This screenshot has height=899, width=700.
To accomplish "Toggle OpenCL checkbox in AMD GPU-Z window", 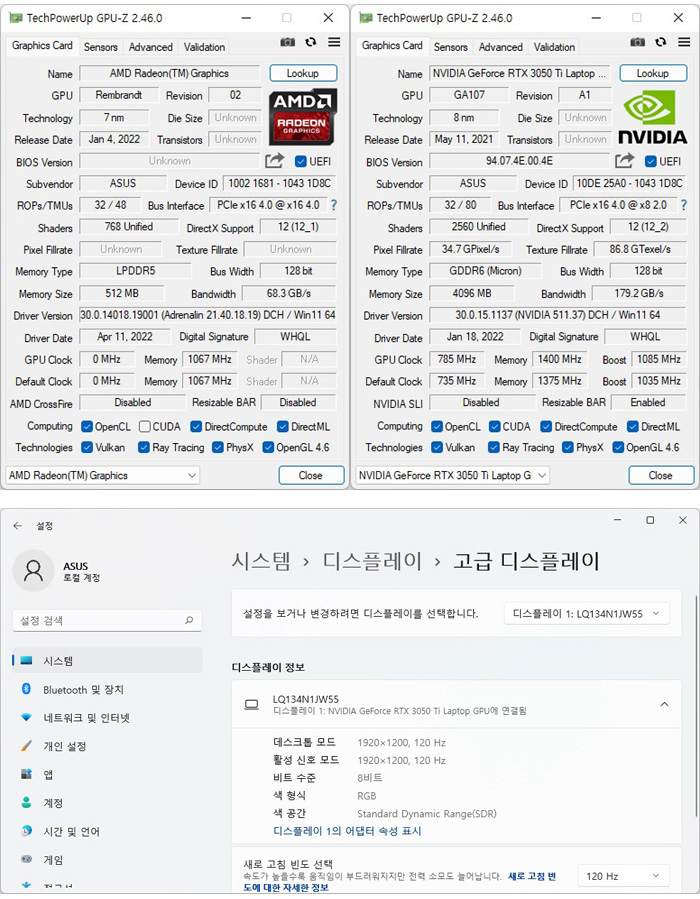I will tap(87, 427).
